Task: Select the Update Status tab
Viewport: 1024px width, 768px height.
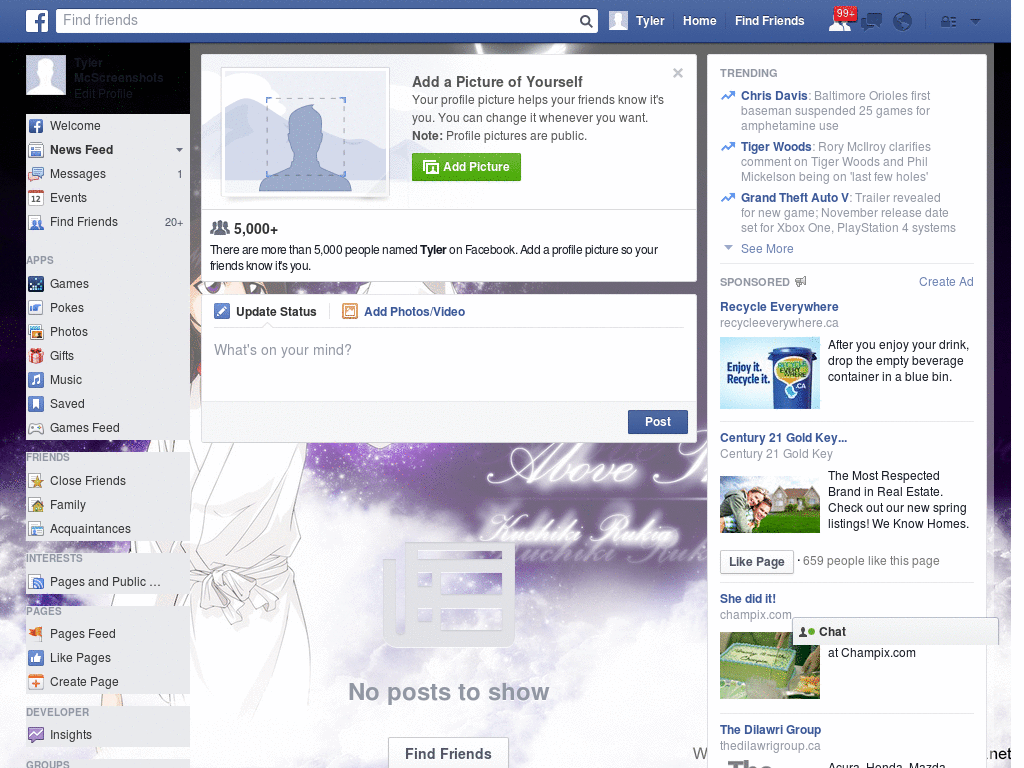Action: 266,312
